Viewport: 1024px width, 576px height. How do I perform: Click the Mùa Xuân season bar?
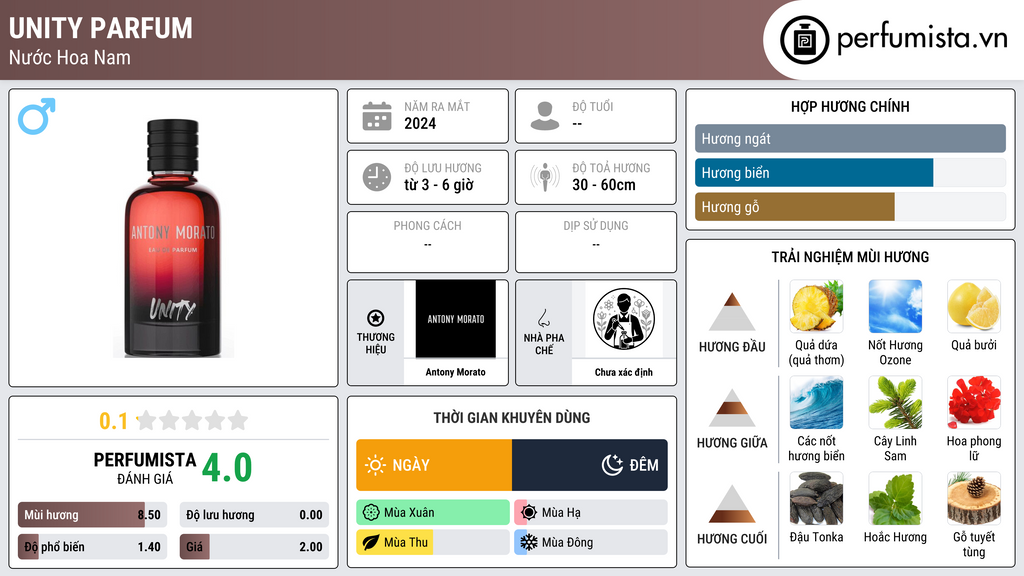click(x=433, y=513)
